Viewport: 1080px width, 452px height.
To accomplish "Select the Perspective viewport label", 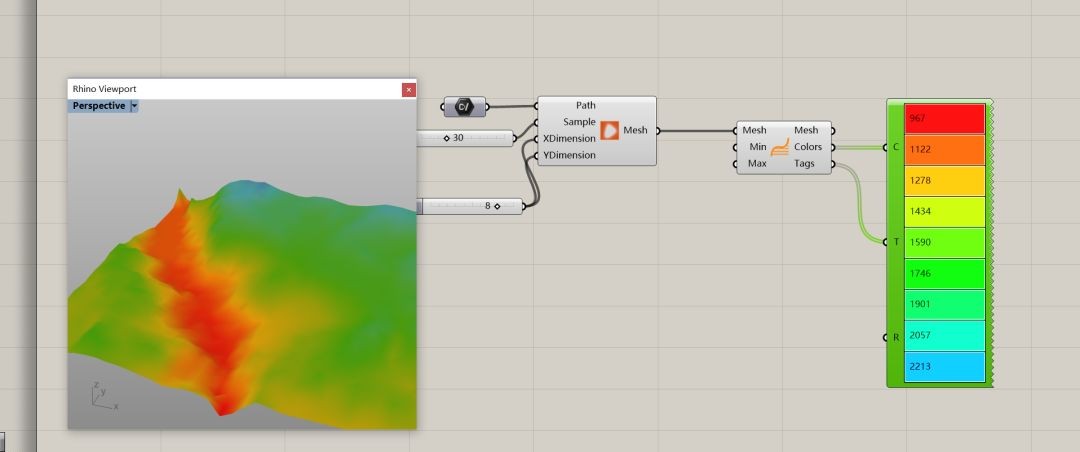I will (98, 106).
